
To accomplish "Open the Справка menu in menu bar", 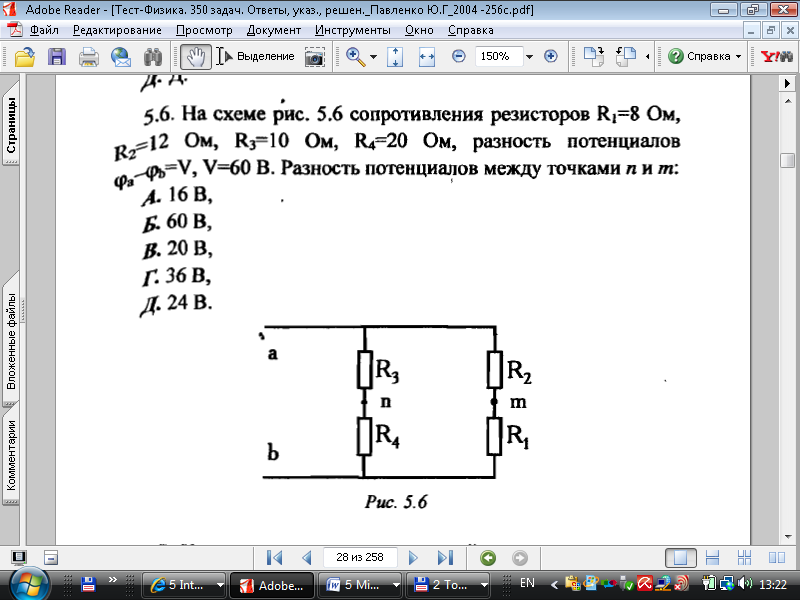I will coord(470,30).
